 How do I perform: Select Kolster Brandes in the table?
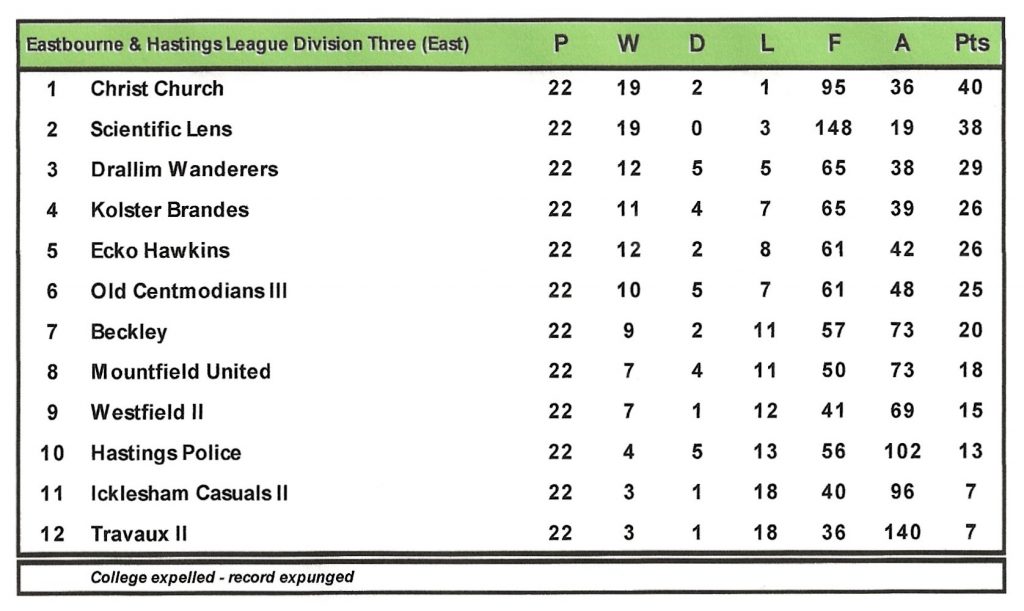(x=169, y=210)
